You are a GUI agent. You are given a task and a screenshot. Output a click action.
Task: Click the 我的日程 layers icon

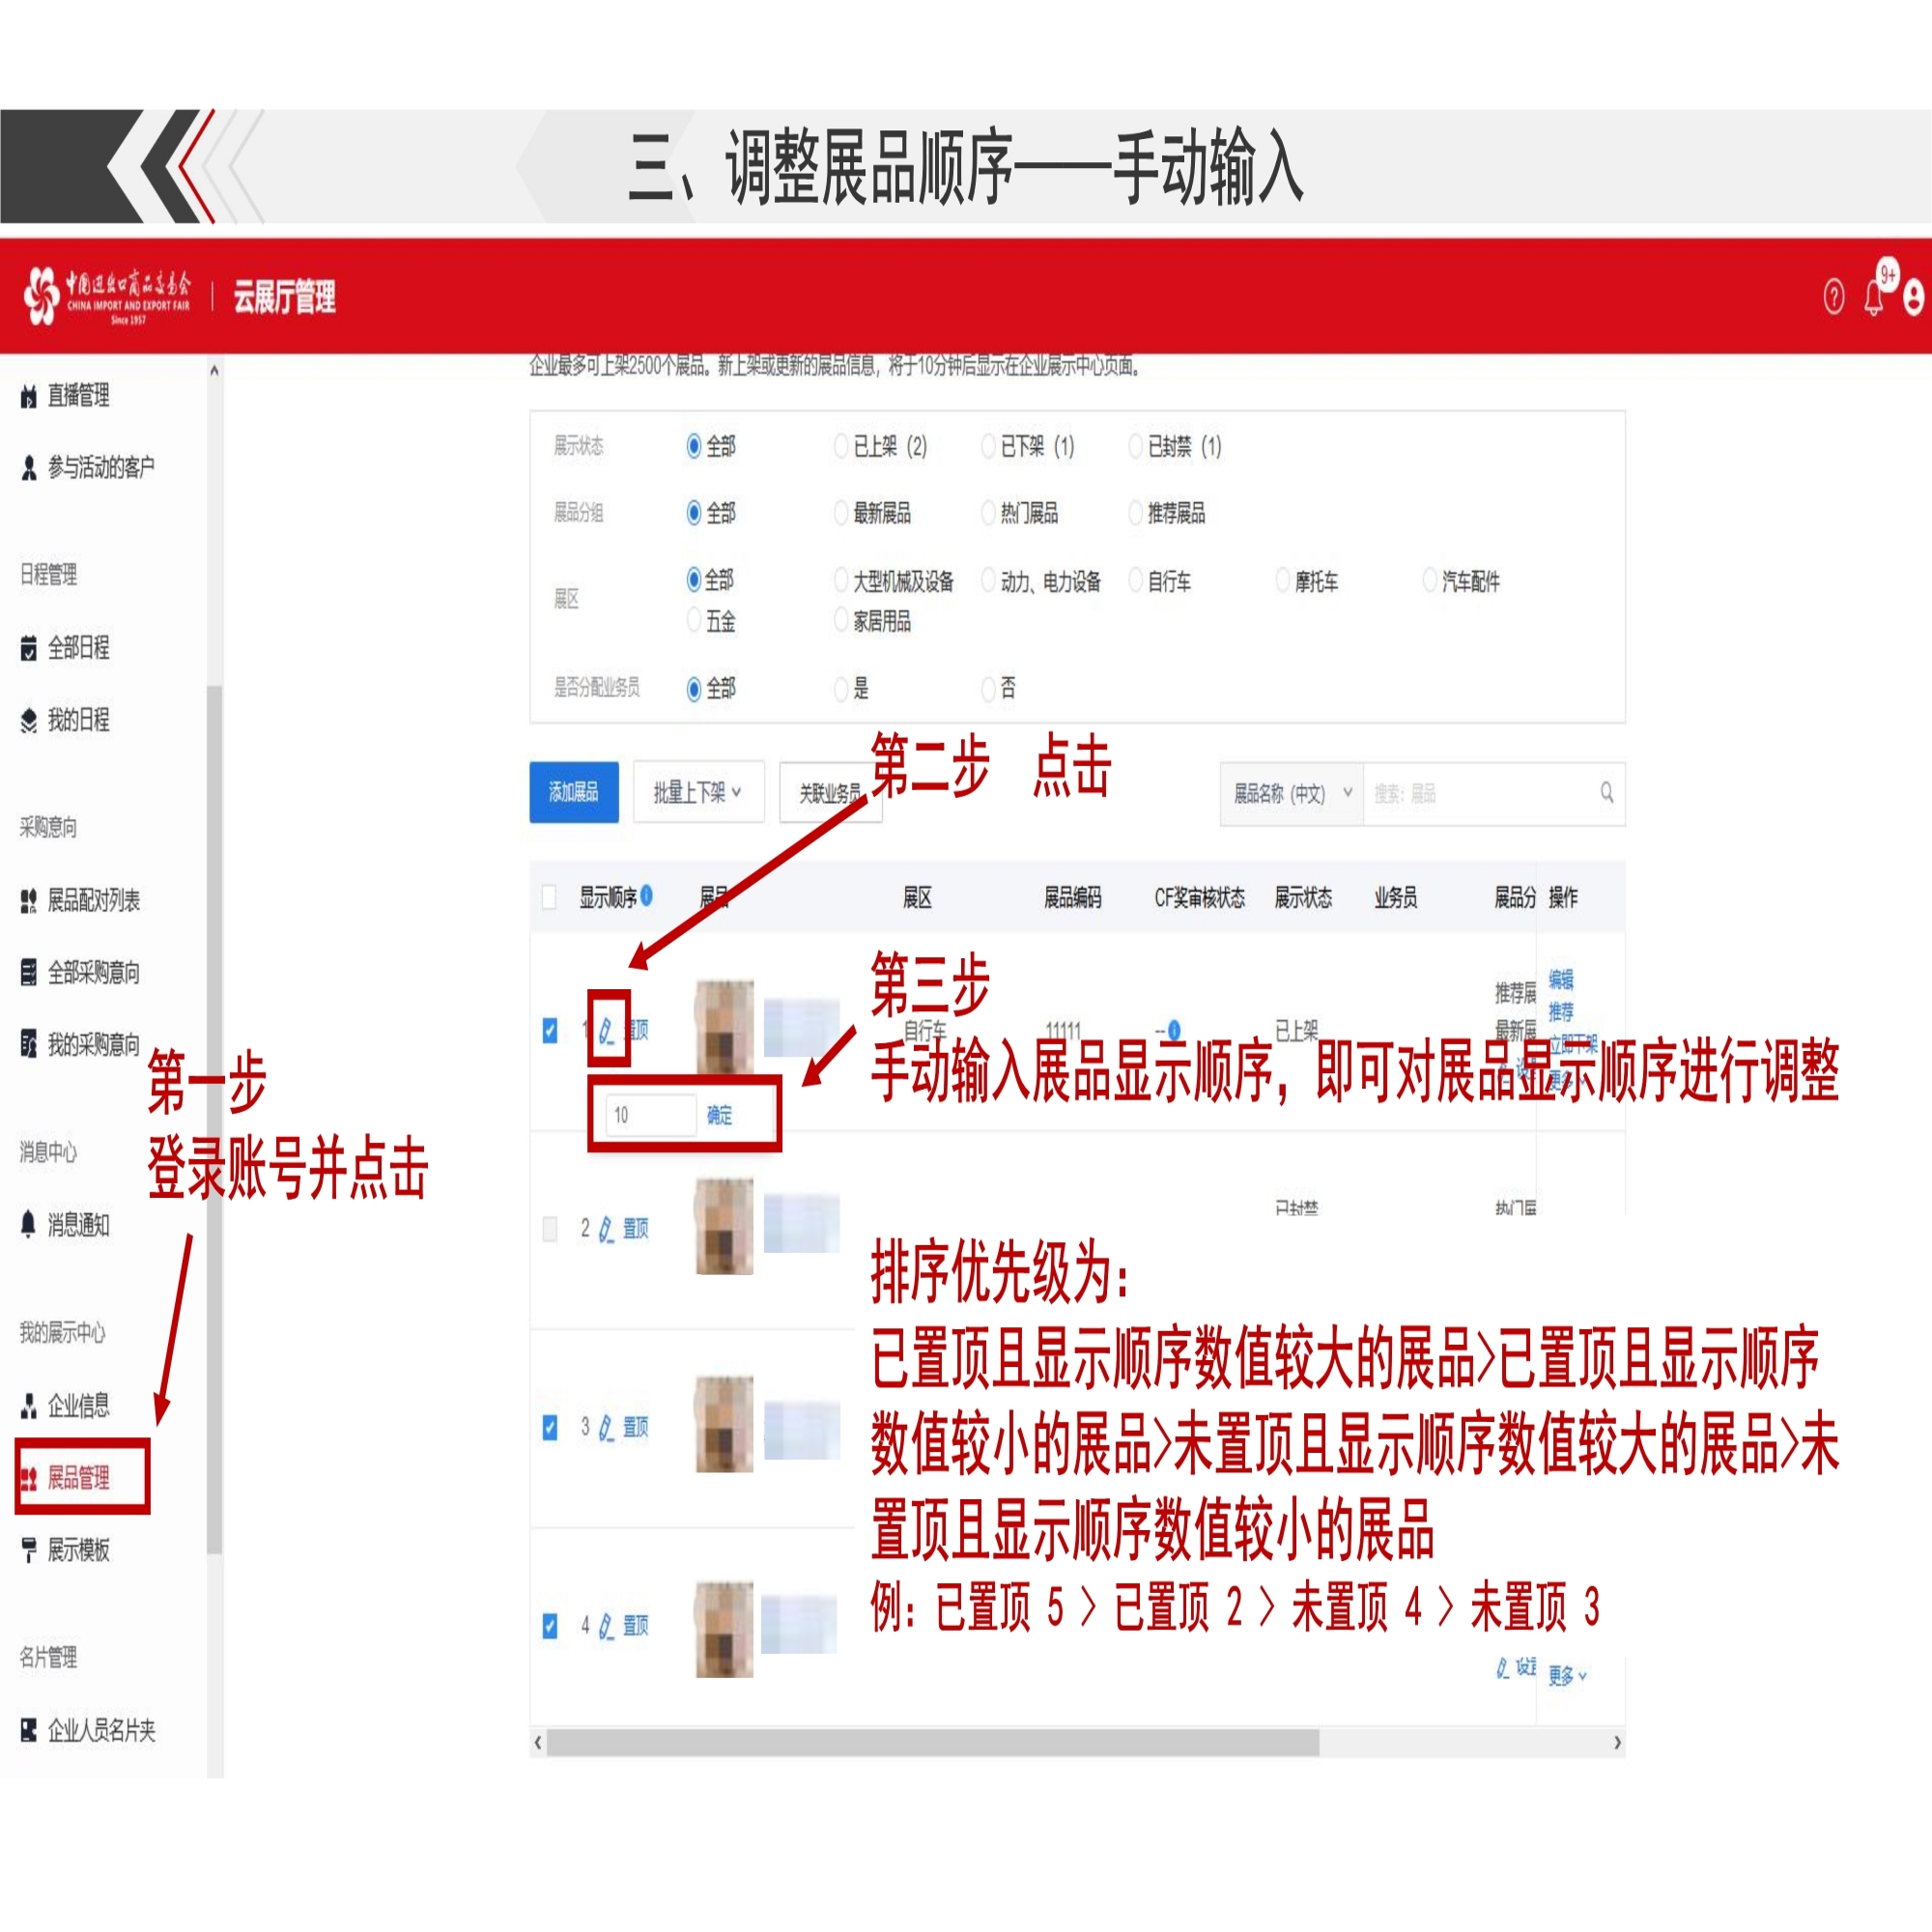click(29, 720)
